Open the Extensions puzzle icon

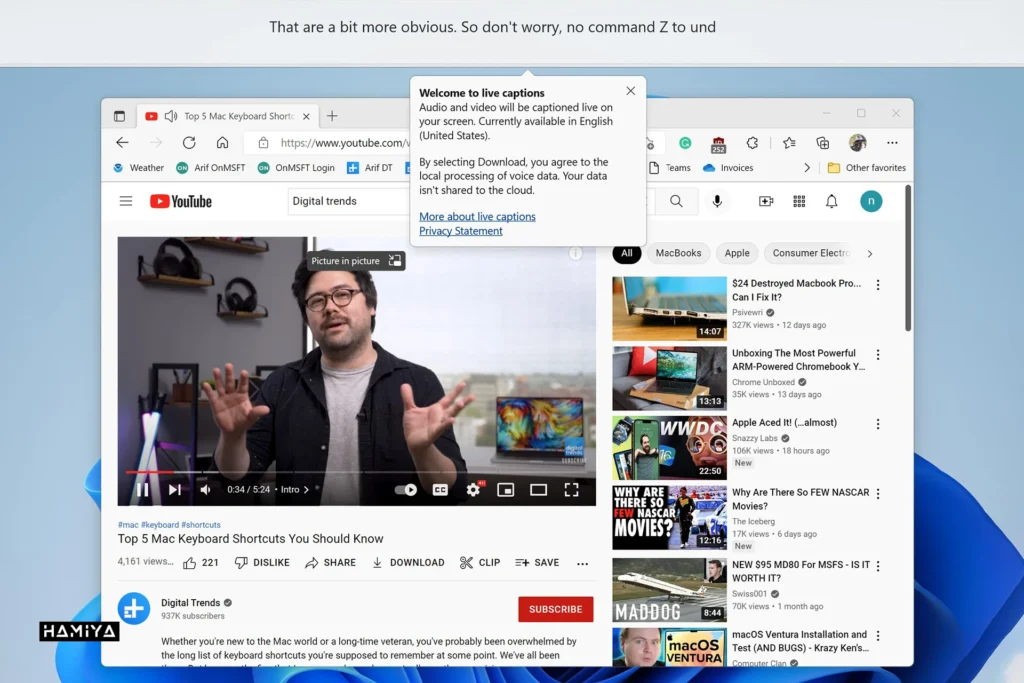coord(752,143)
